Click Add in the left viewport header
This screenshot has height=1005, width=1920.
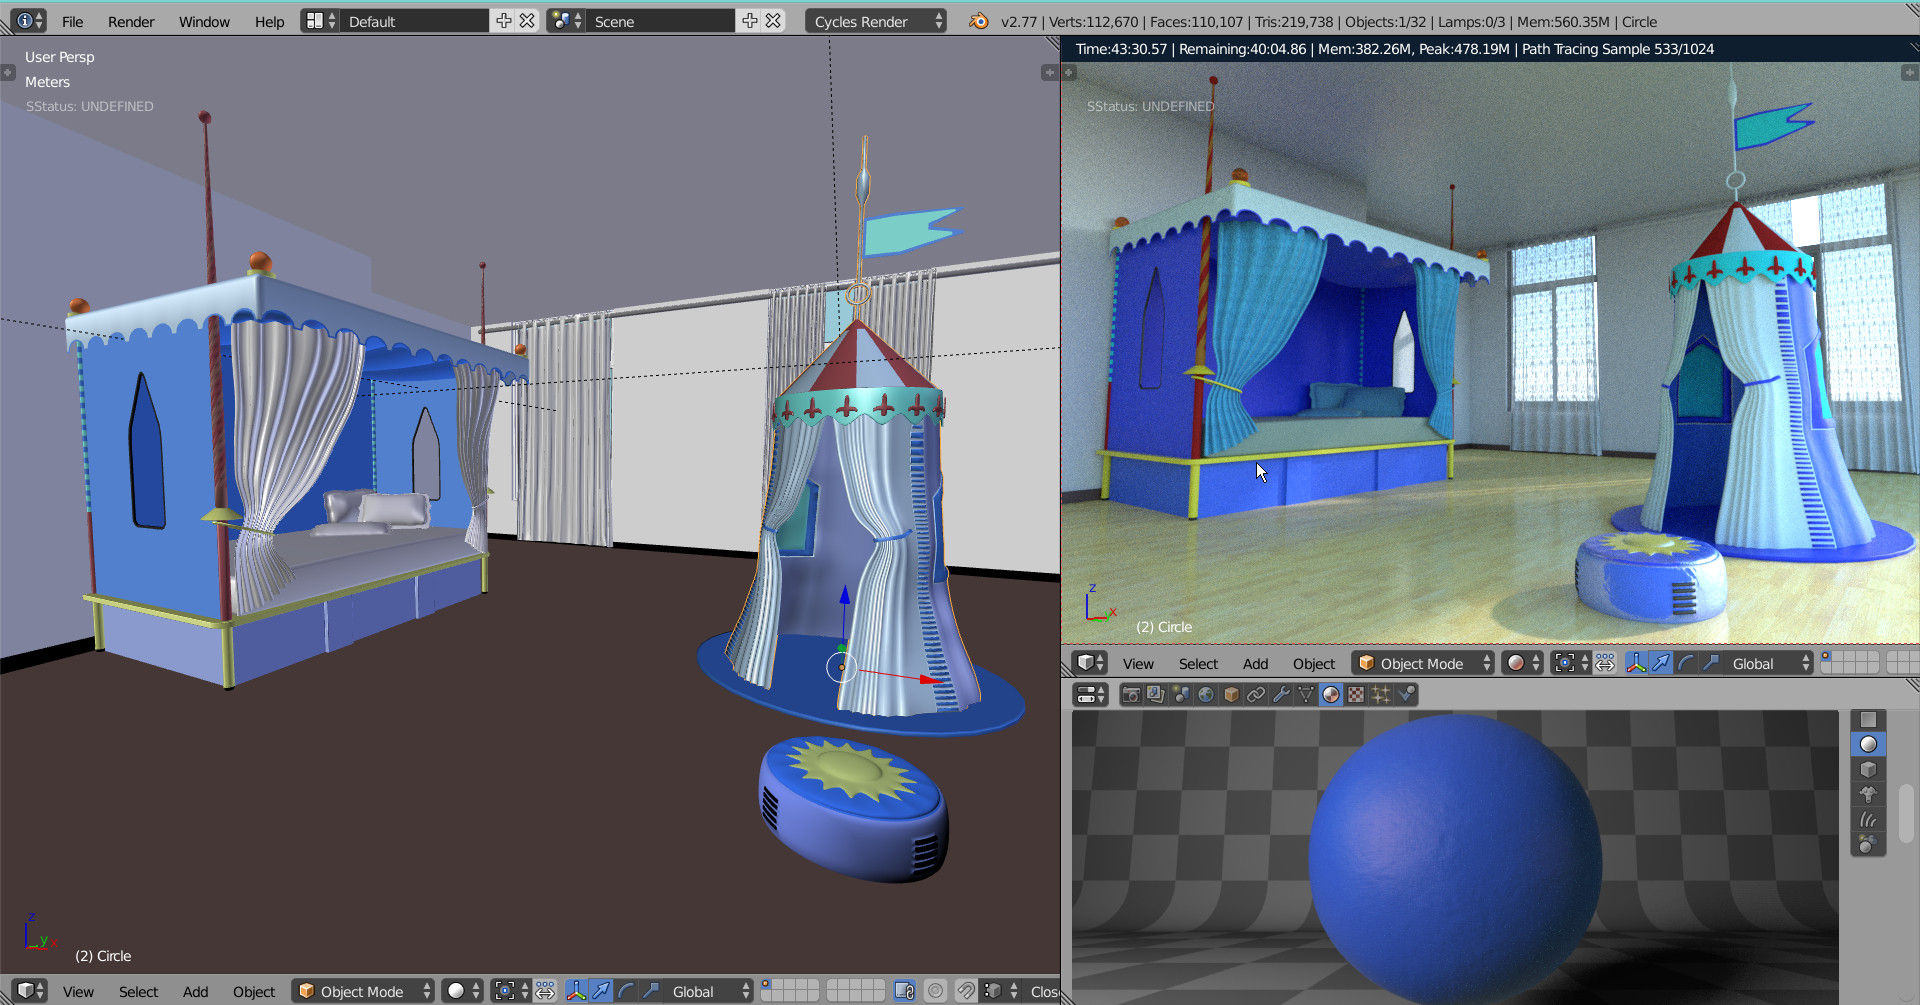tap(195, 991)
